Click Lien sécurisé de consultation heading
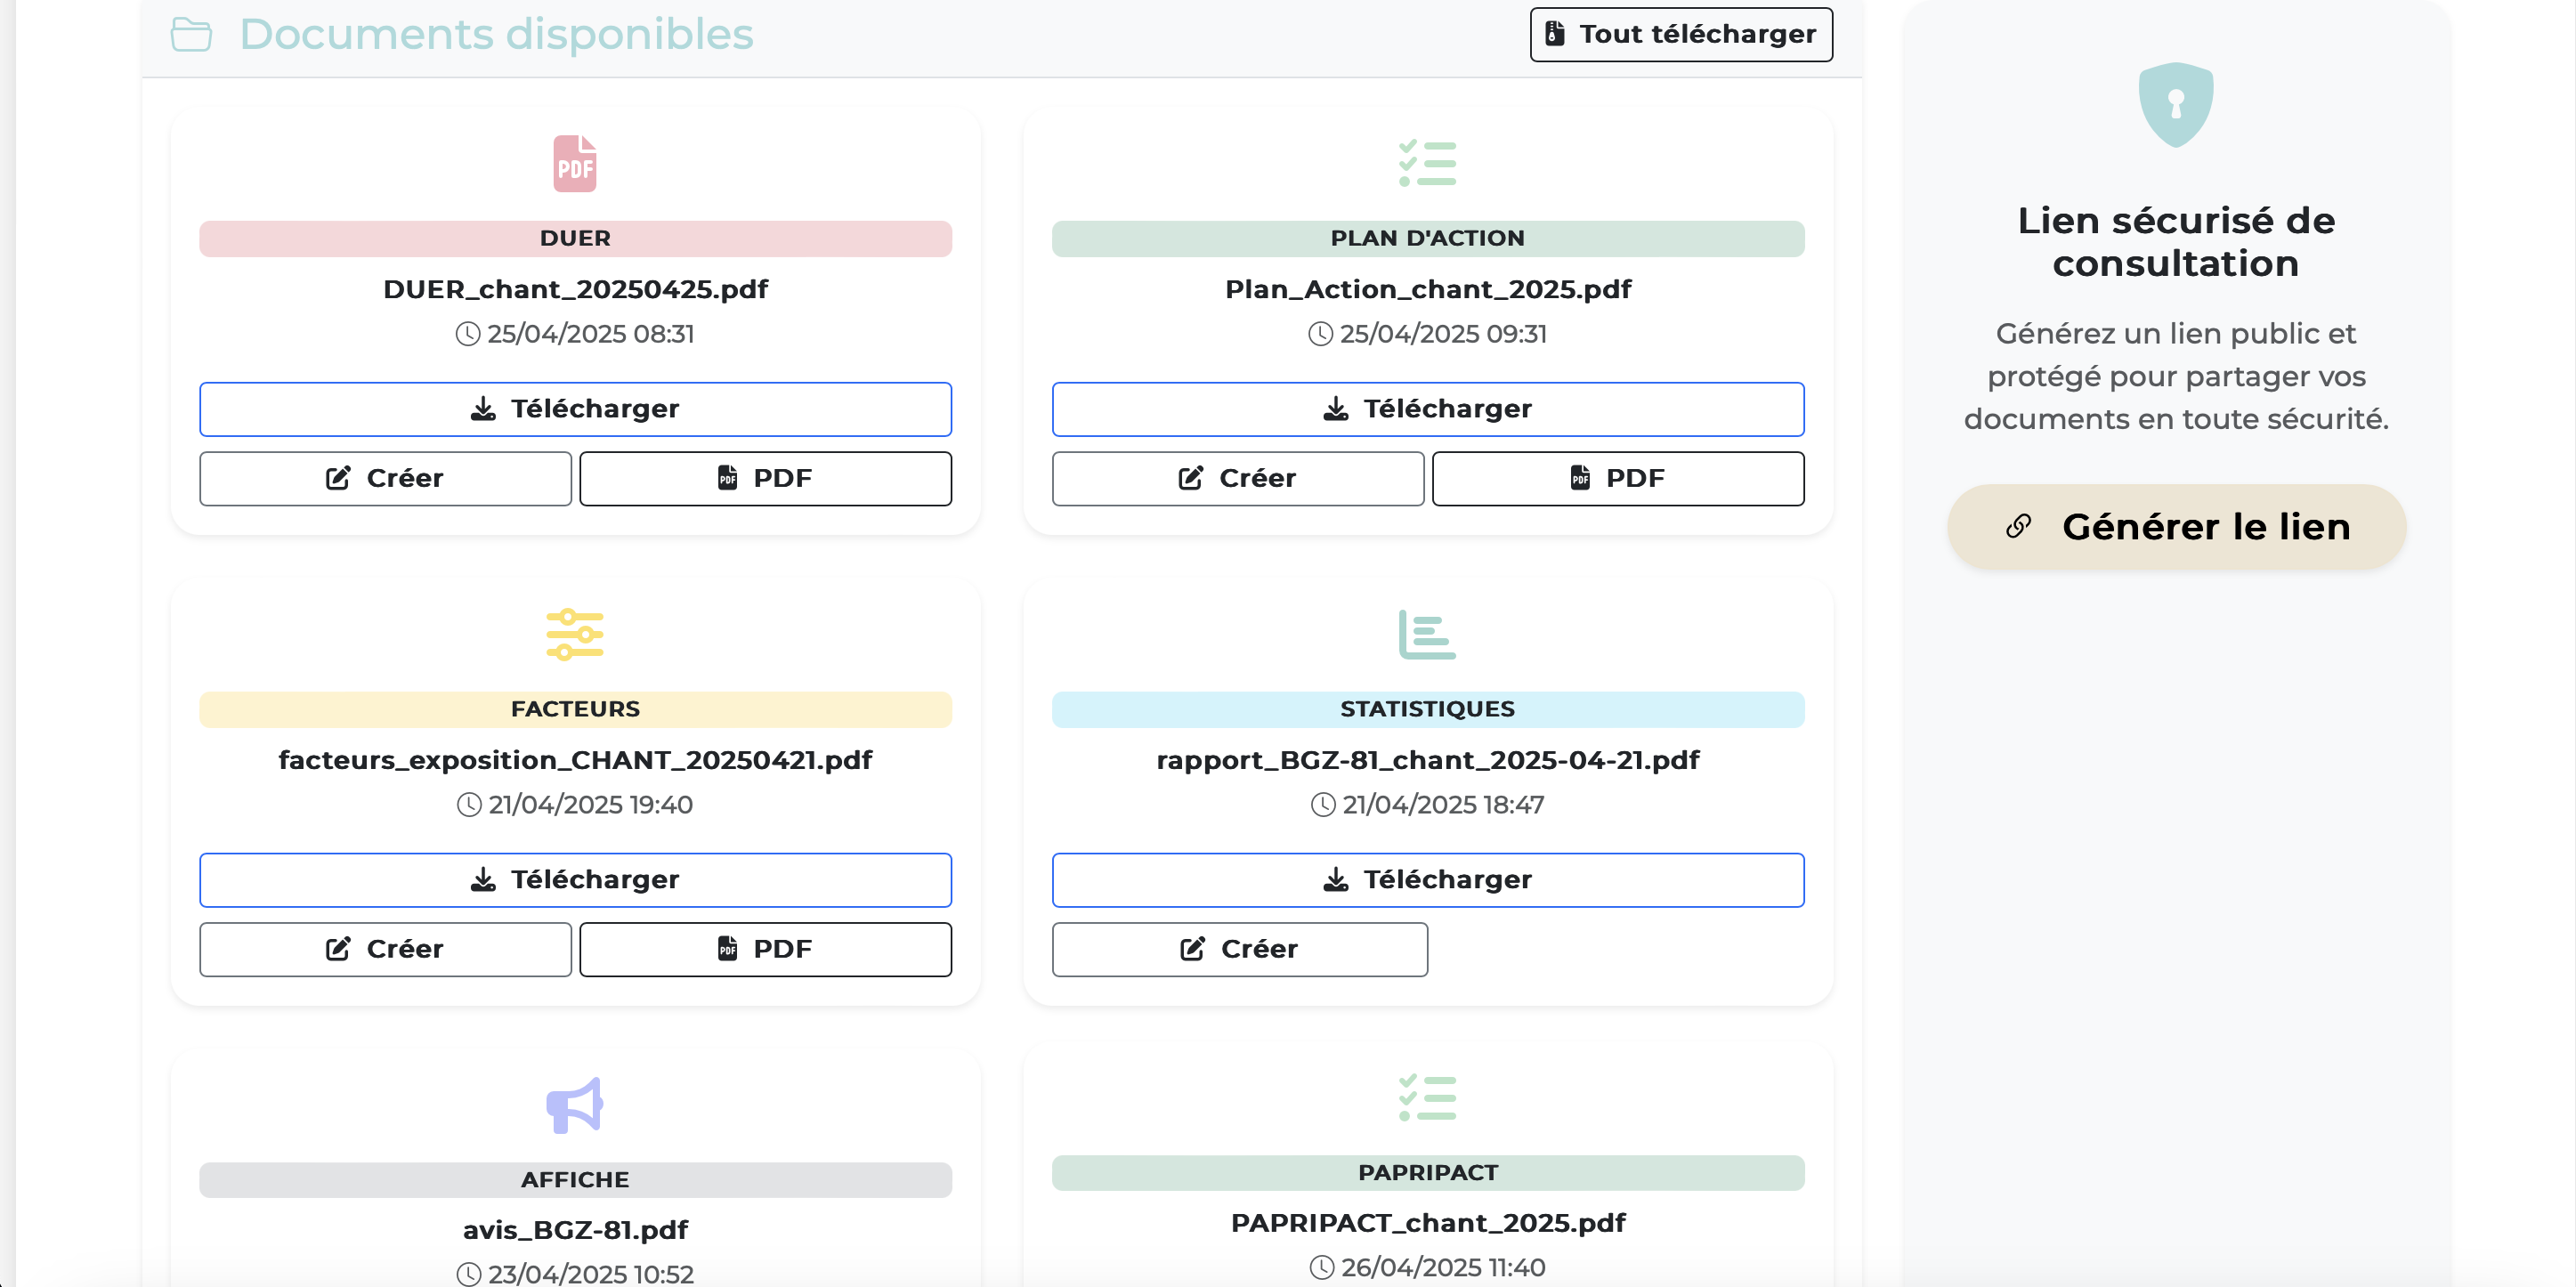Viewport: 2576px width, 1287px height. tap(2176, 242)
